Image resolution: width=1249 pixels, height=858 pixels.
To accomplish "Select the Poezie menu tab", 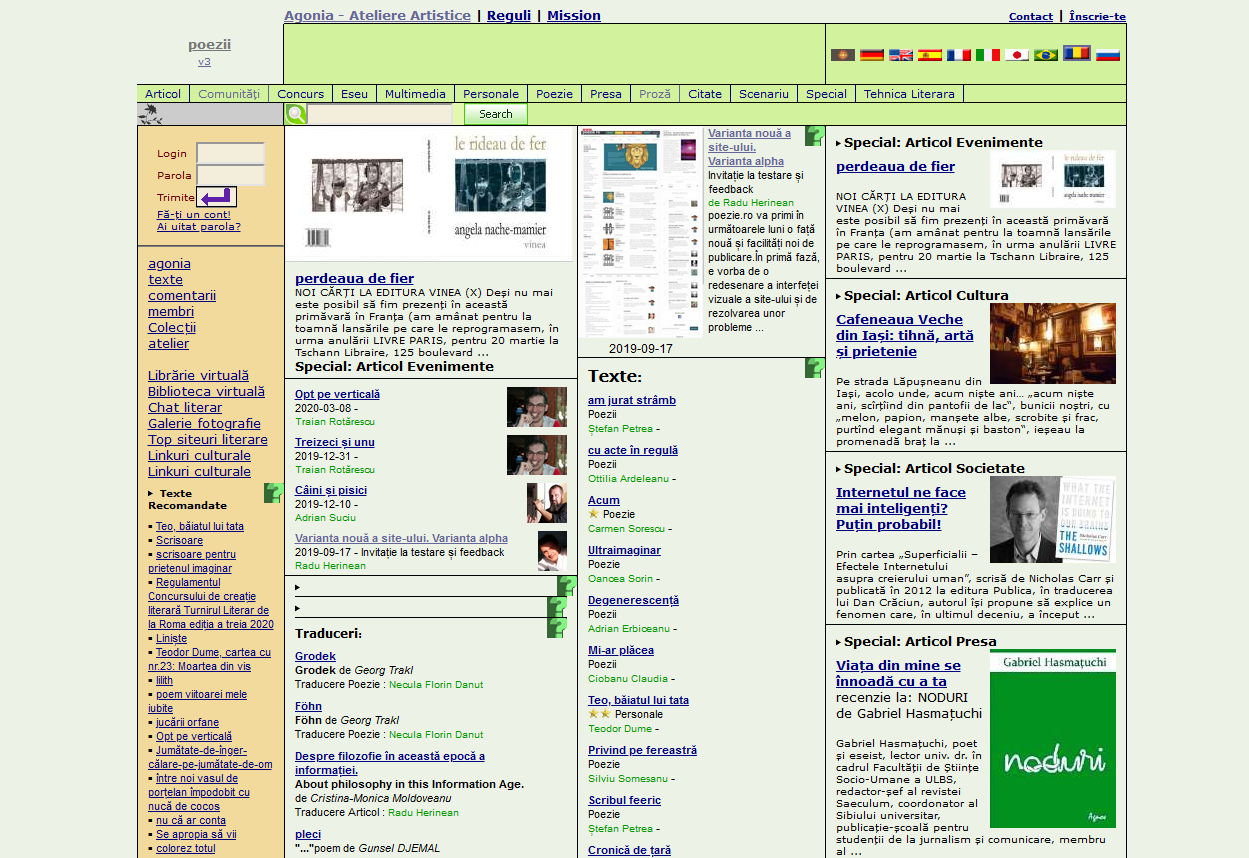I will click(x=554, y=94).
